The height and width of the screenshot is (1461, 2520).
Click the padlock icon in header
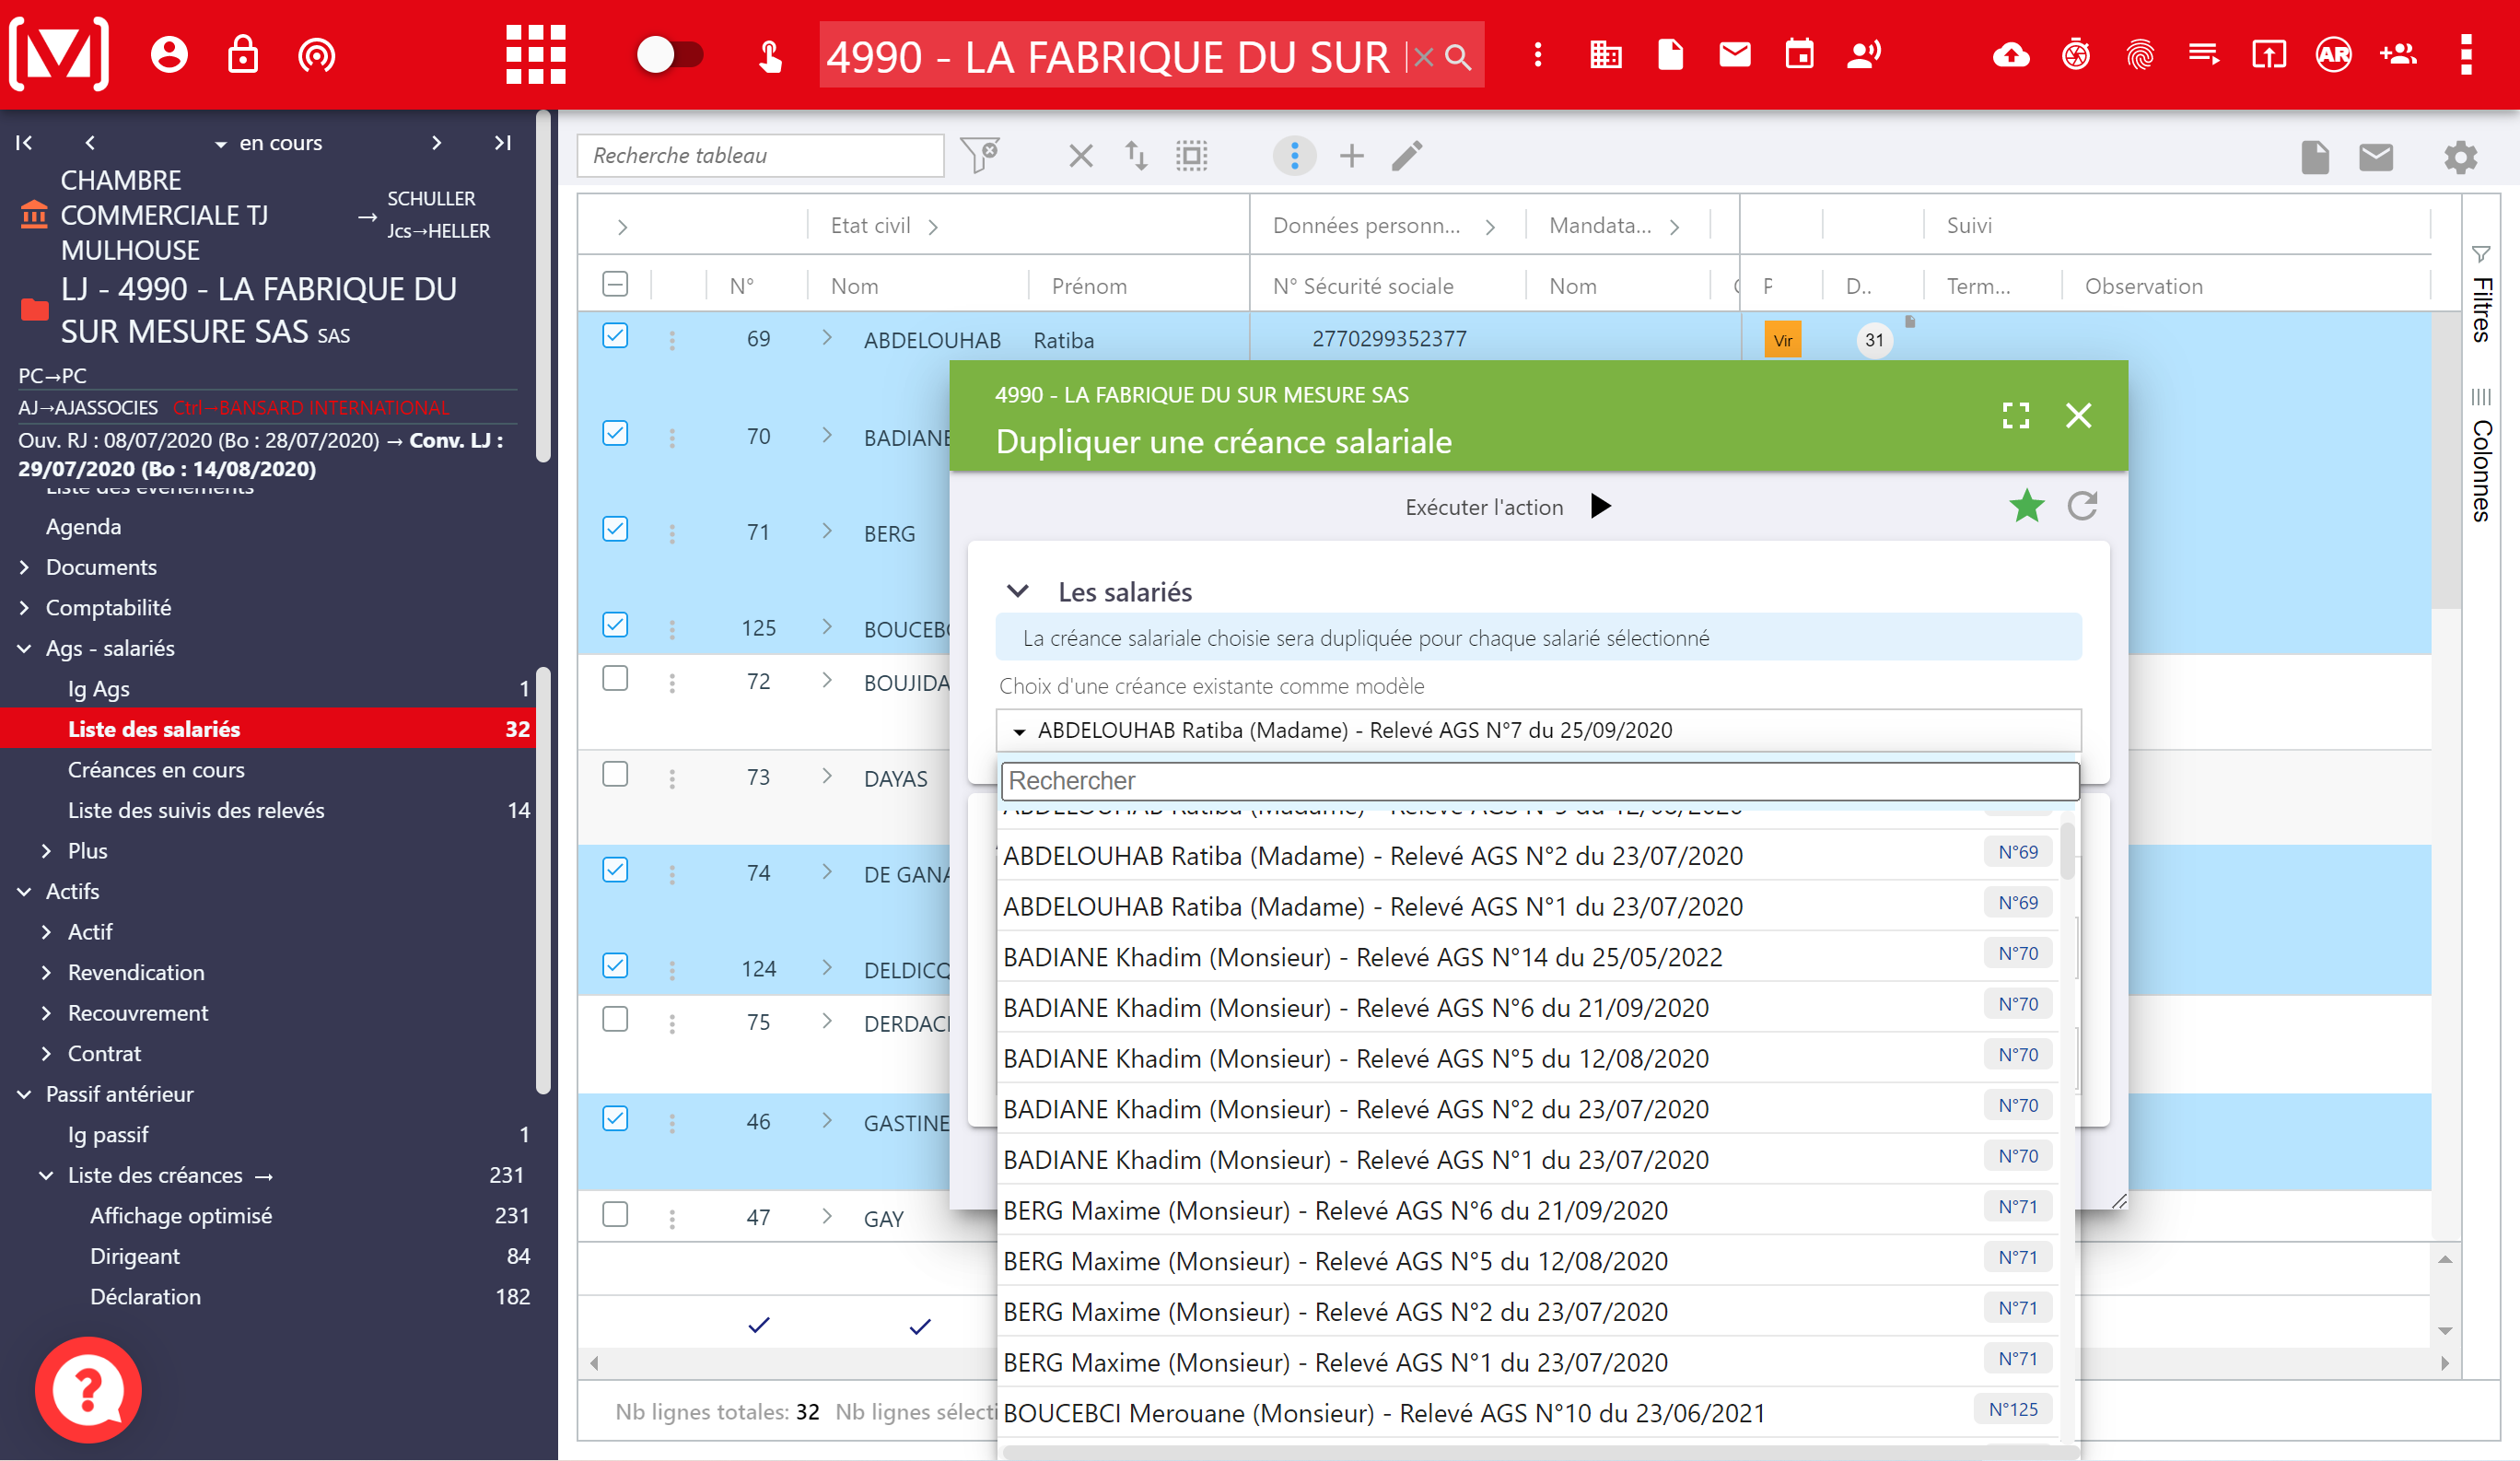pos(243,55)
